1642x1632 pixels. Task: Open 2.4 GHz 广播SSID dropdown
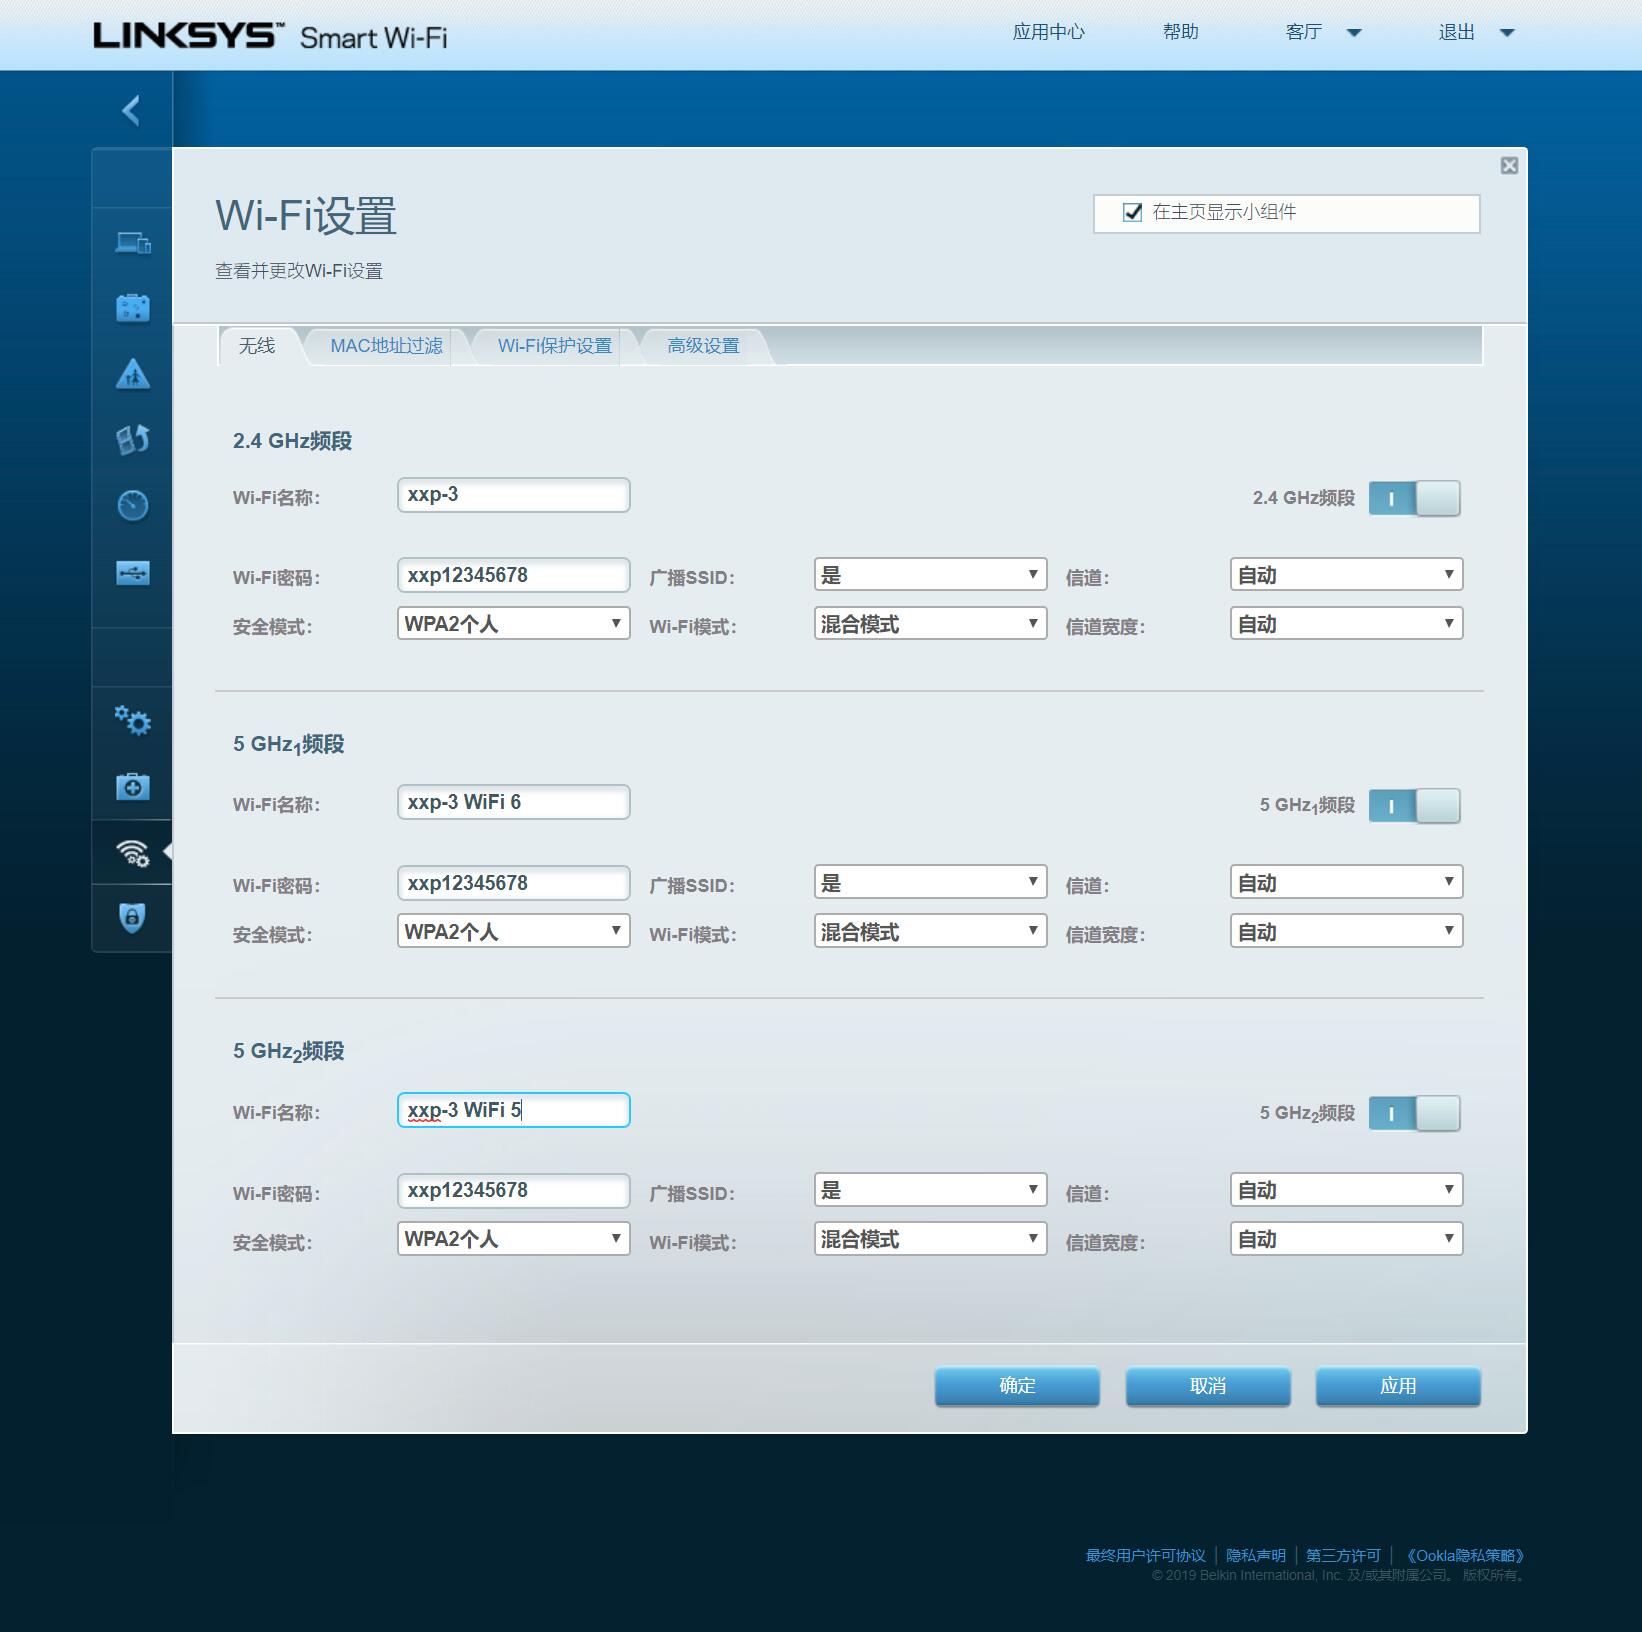pyautogui.click(x=931, y=575)
